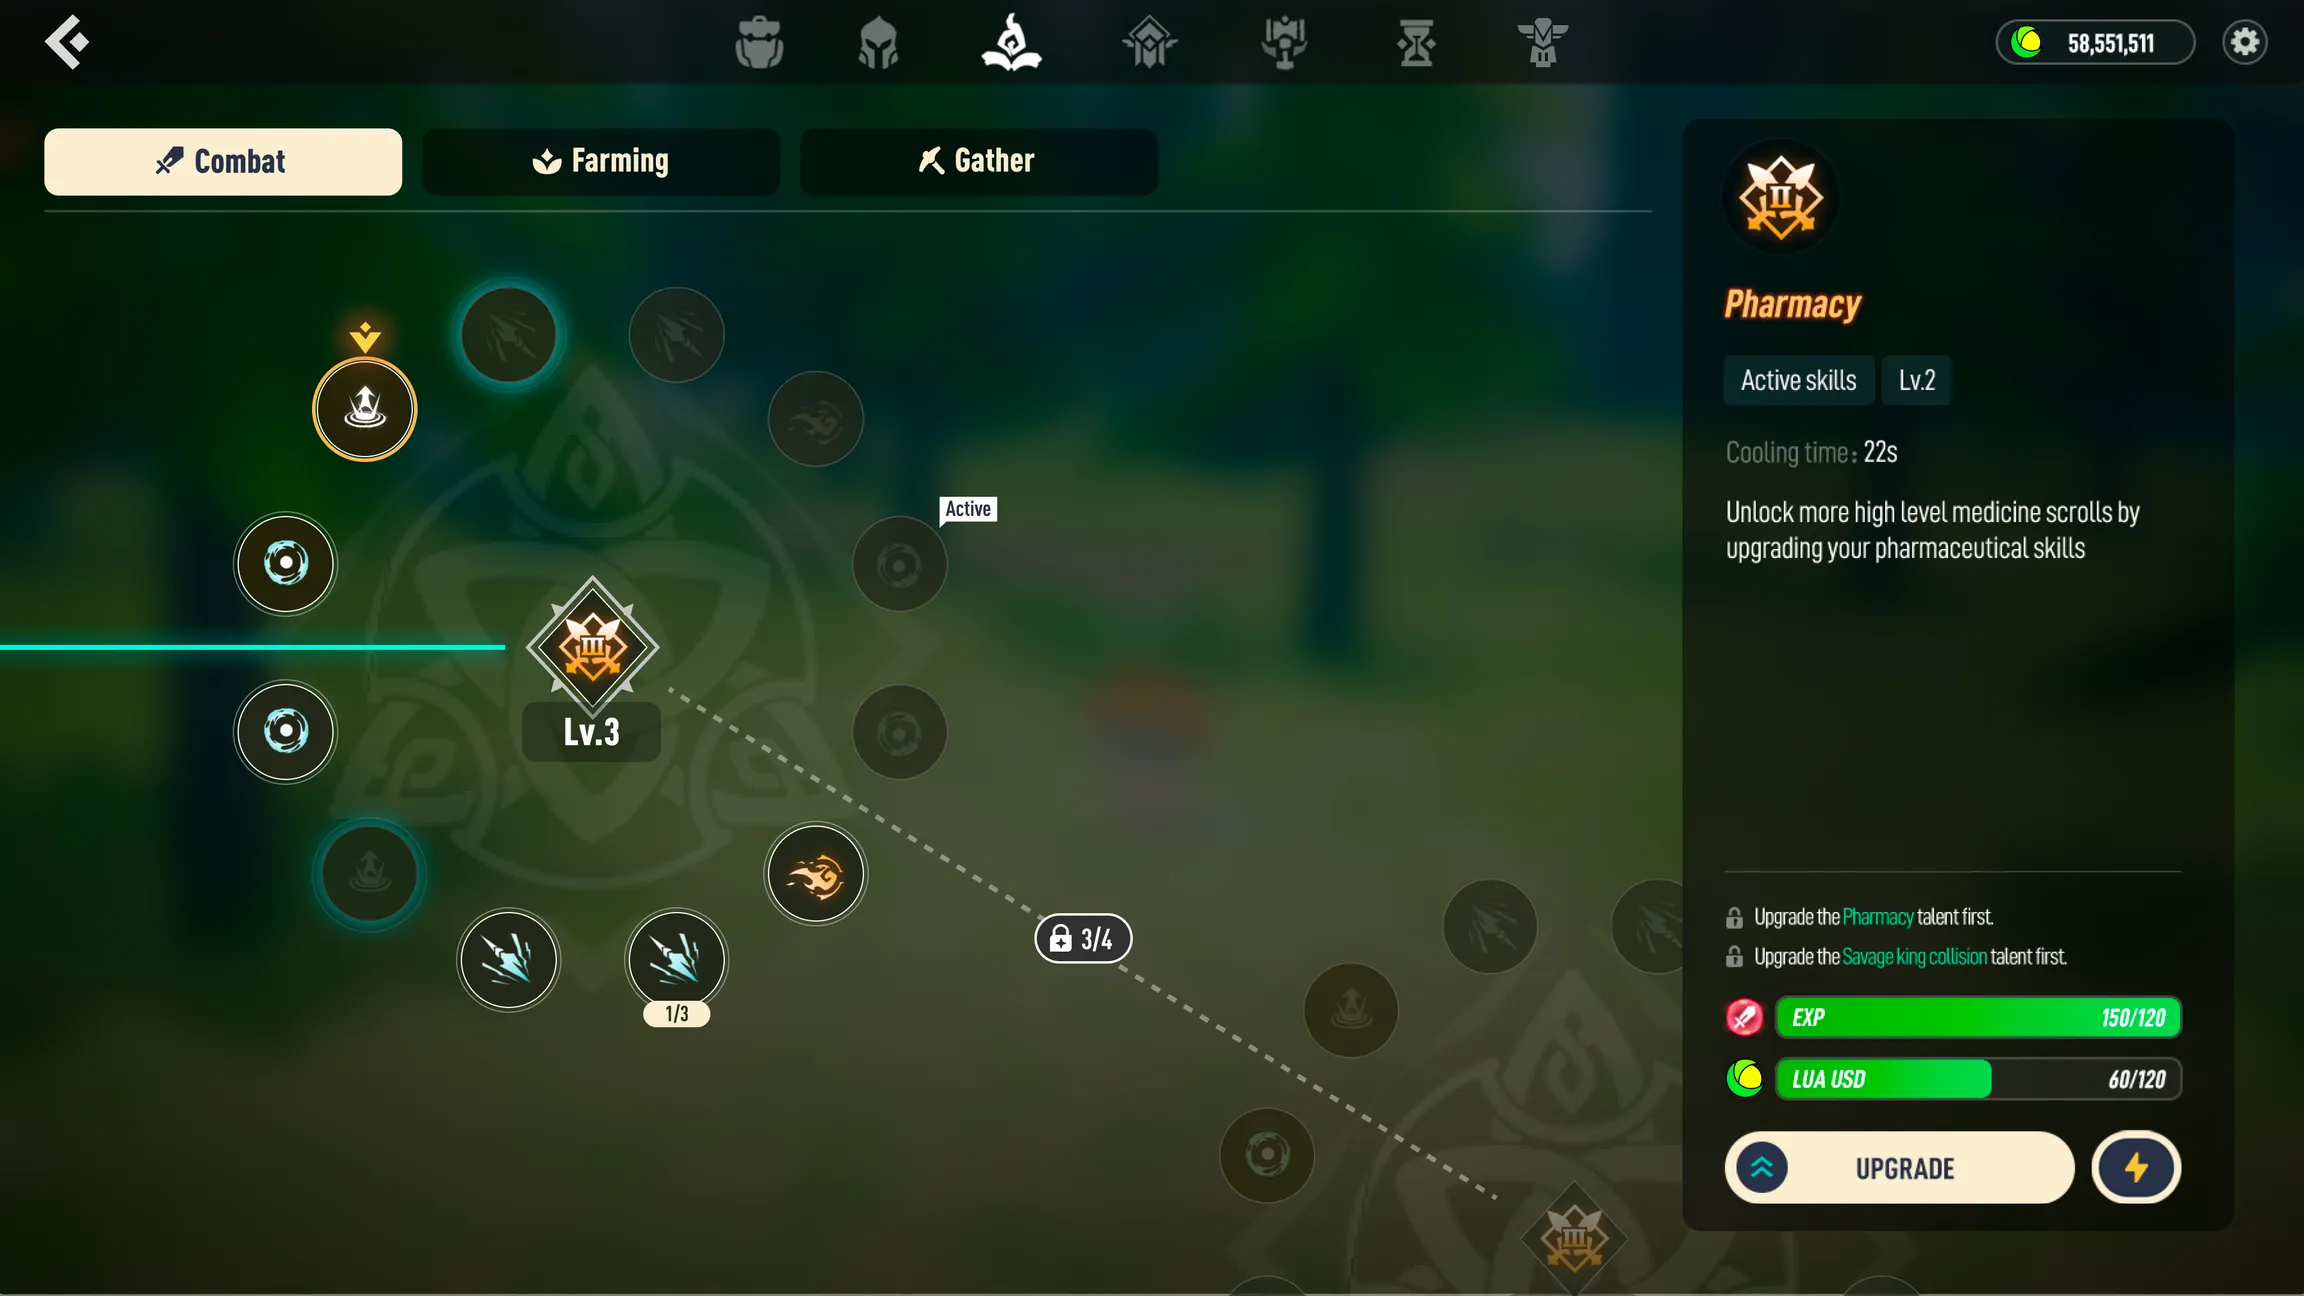Screen dimensions: 2304x1296
Task: Select the Combat tab
Action: pos(222,160)
